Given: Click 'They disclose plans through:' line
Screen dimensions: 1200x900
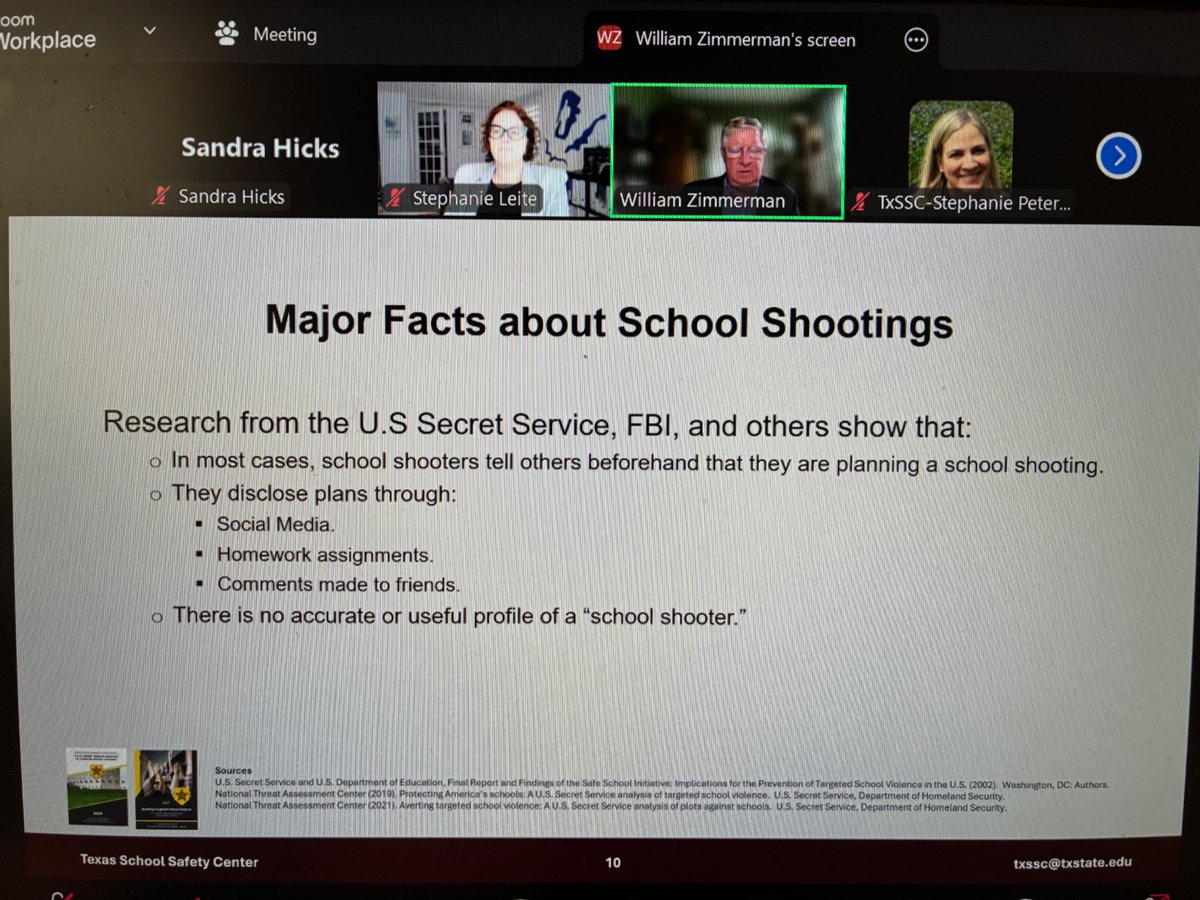Looking at the screenshot, I should click(314, 493).
